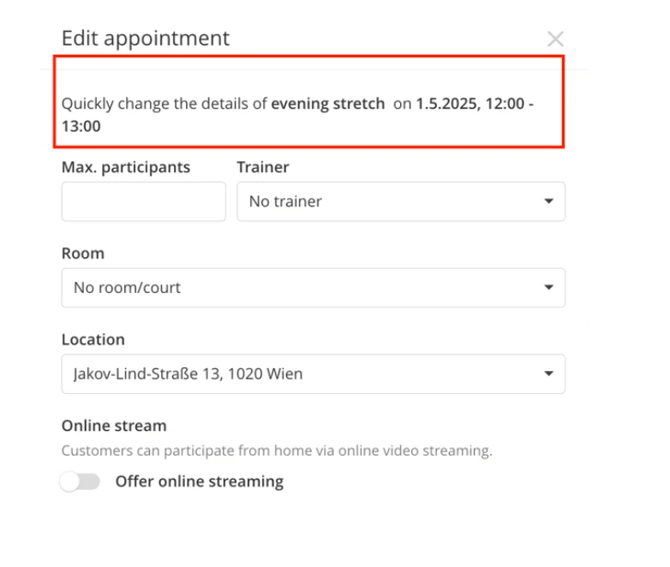Click the 1.5.2025 appointment date text
Image resolution: width=670 pixels, height=567 pixels.
[447, 104]
